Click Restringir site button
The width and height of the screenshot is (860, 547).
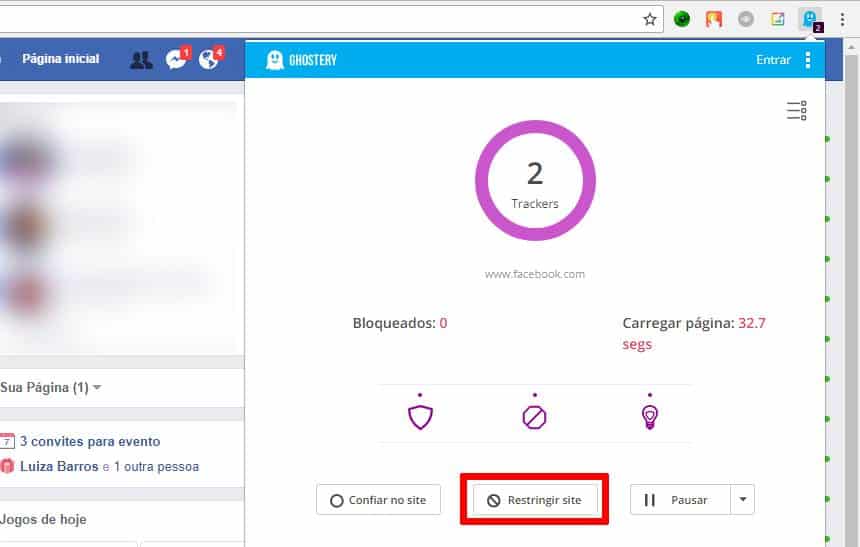pyautogui.click(x=535, y=500)
